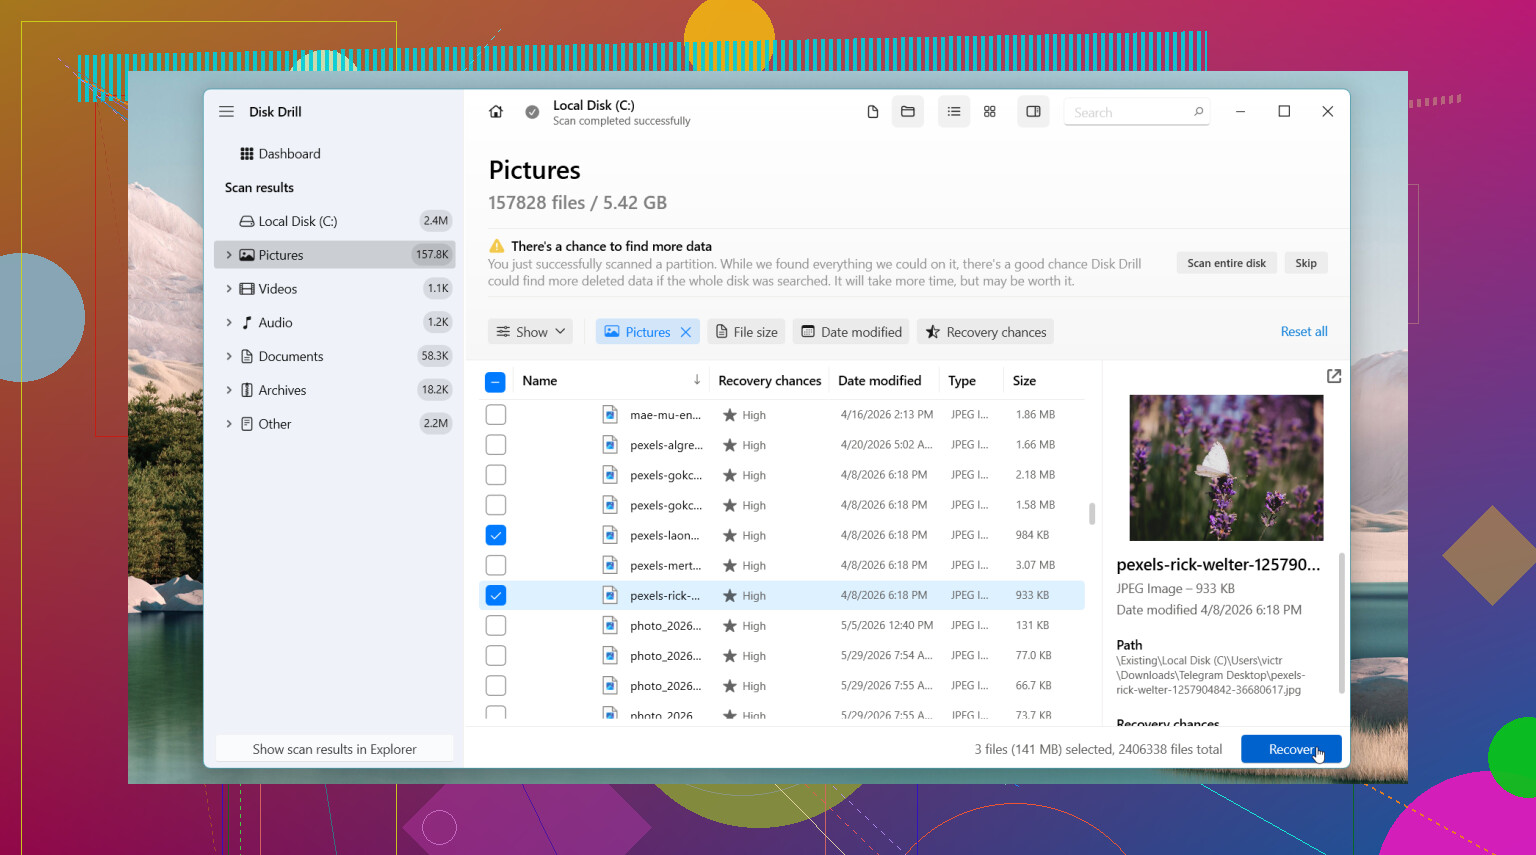This screenshot has height=855, width=1536.
Task: Switch to folder view icon
Action: 908,112
